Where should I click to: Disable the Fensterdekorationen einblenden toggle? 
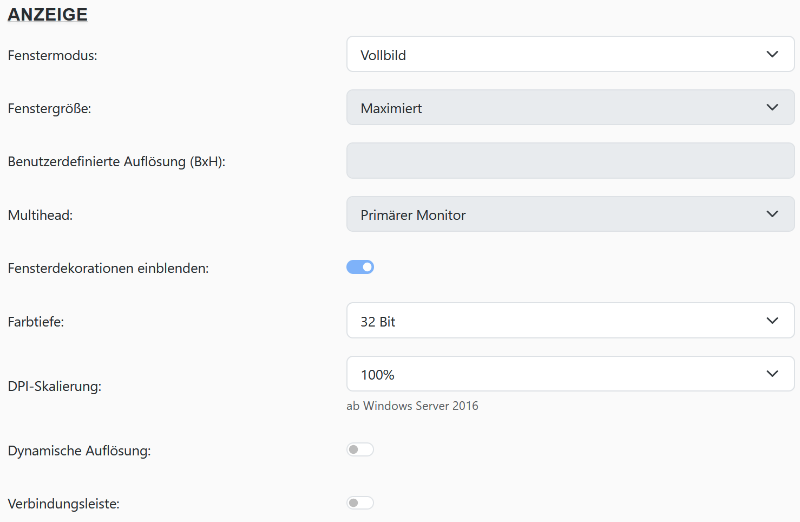tap(360, 267)
